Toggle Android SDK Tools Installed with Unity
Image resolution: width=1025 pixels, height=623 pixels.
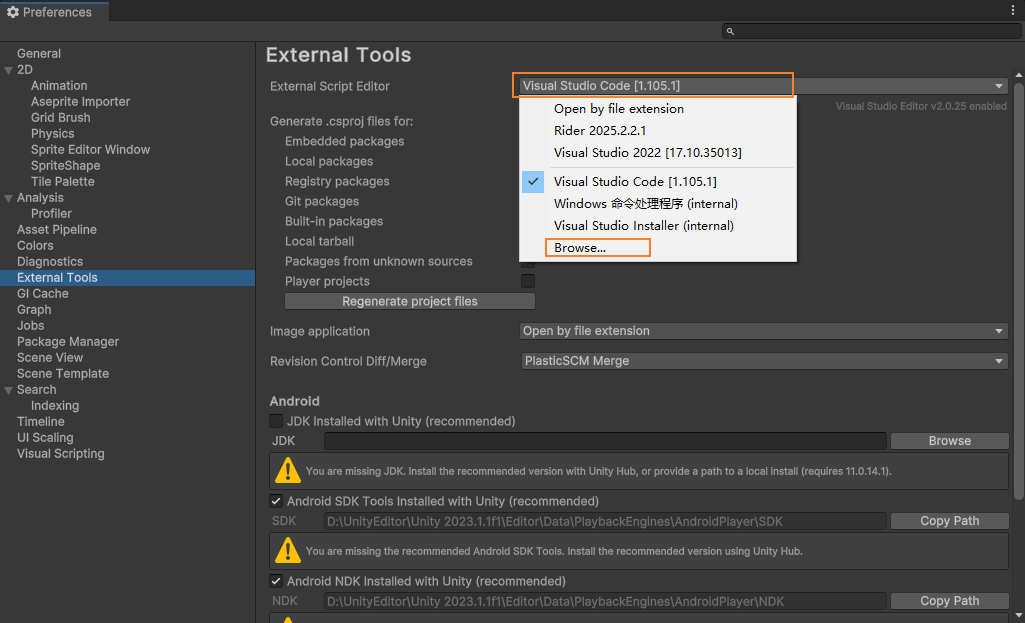277,501
